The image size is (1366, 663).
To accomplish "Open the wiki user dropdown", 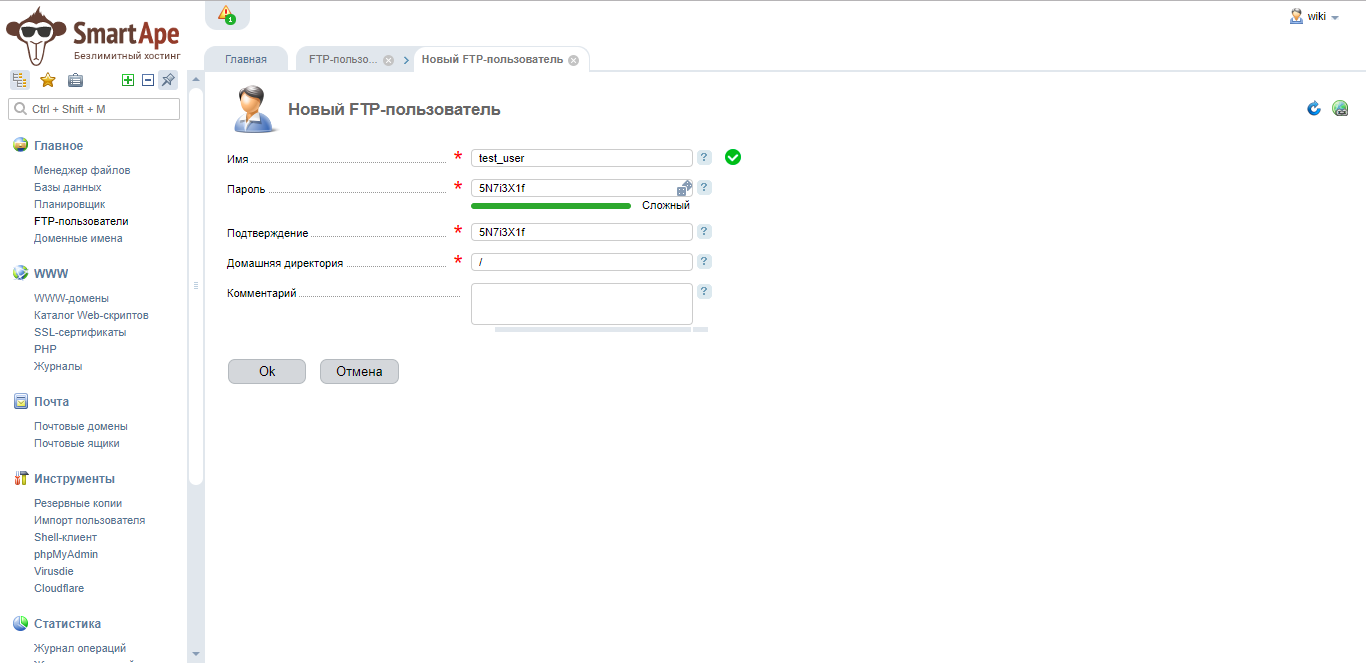I will (x=1315, y=17).
